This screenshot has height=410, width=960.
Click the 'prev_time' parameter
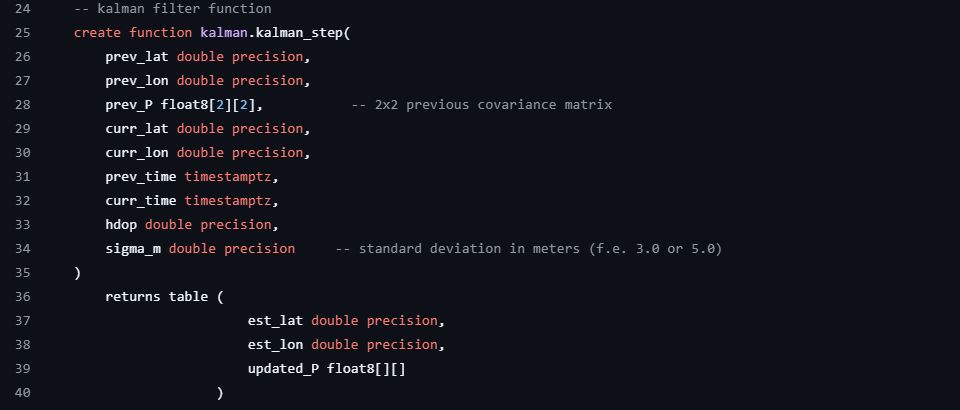click(141, 176)
